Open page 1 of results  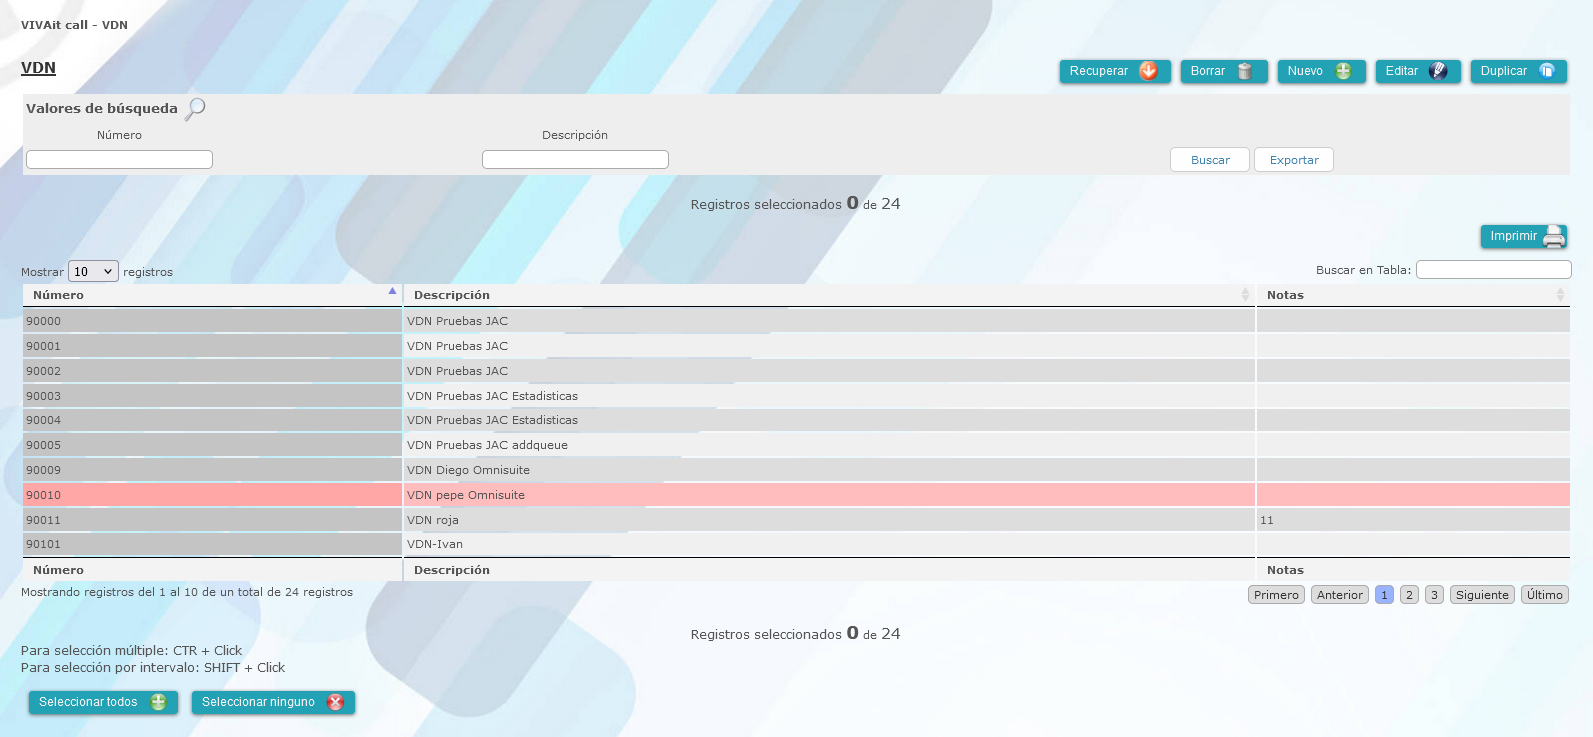click(1384, 595)
